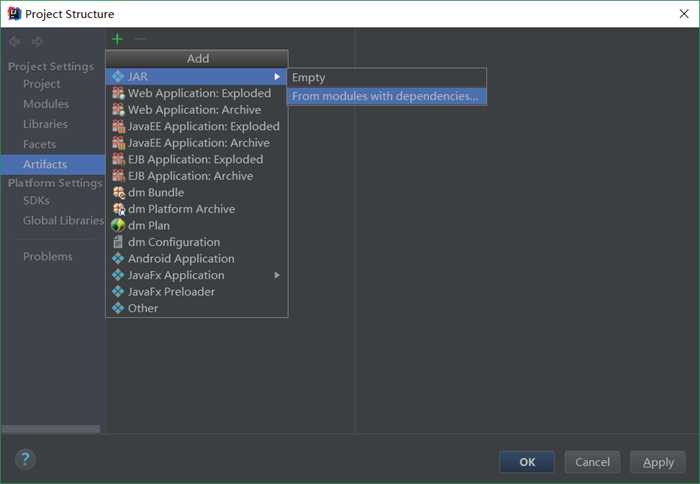Click the OK button

527,462
